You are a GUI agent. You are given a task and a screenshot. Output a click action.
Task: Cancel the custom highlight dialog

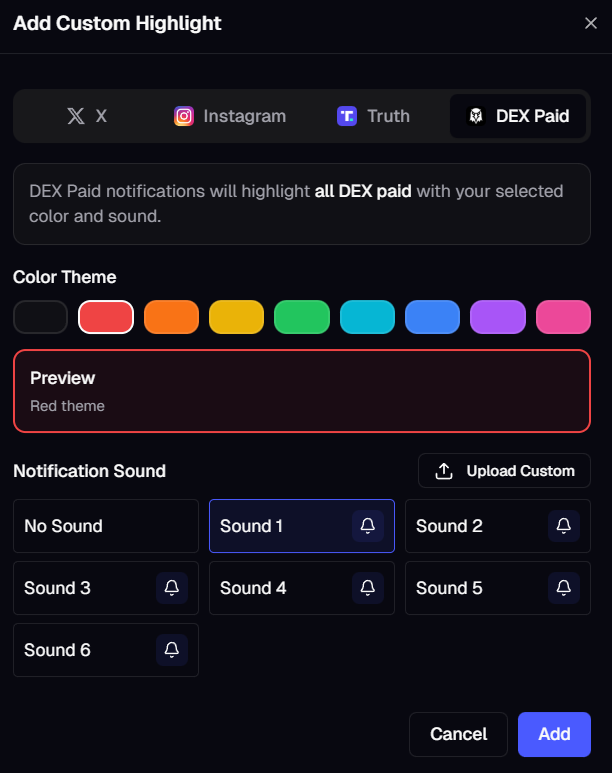(458, 734)
